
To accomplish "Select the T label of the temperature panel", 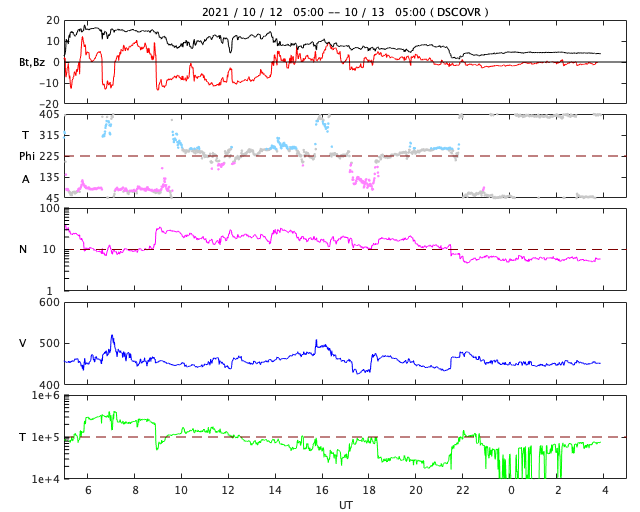I will coord(23,437).
